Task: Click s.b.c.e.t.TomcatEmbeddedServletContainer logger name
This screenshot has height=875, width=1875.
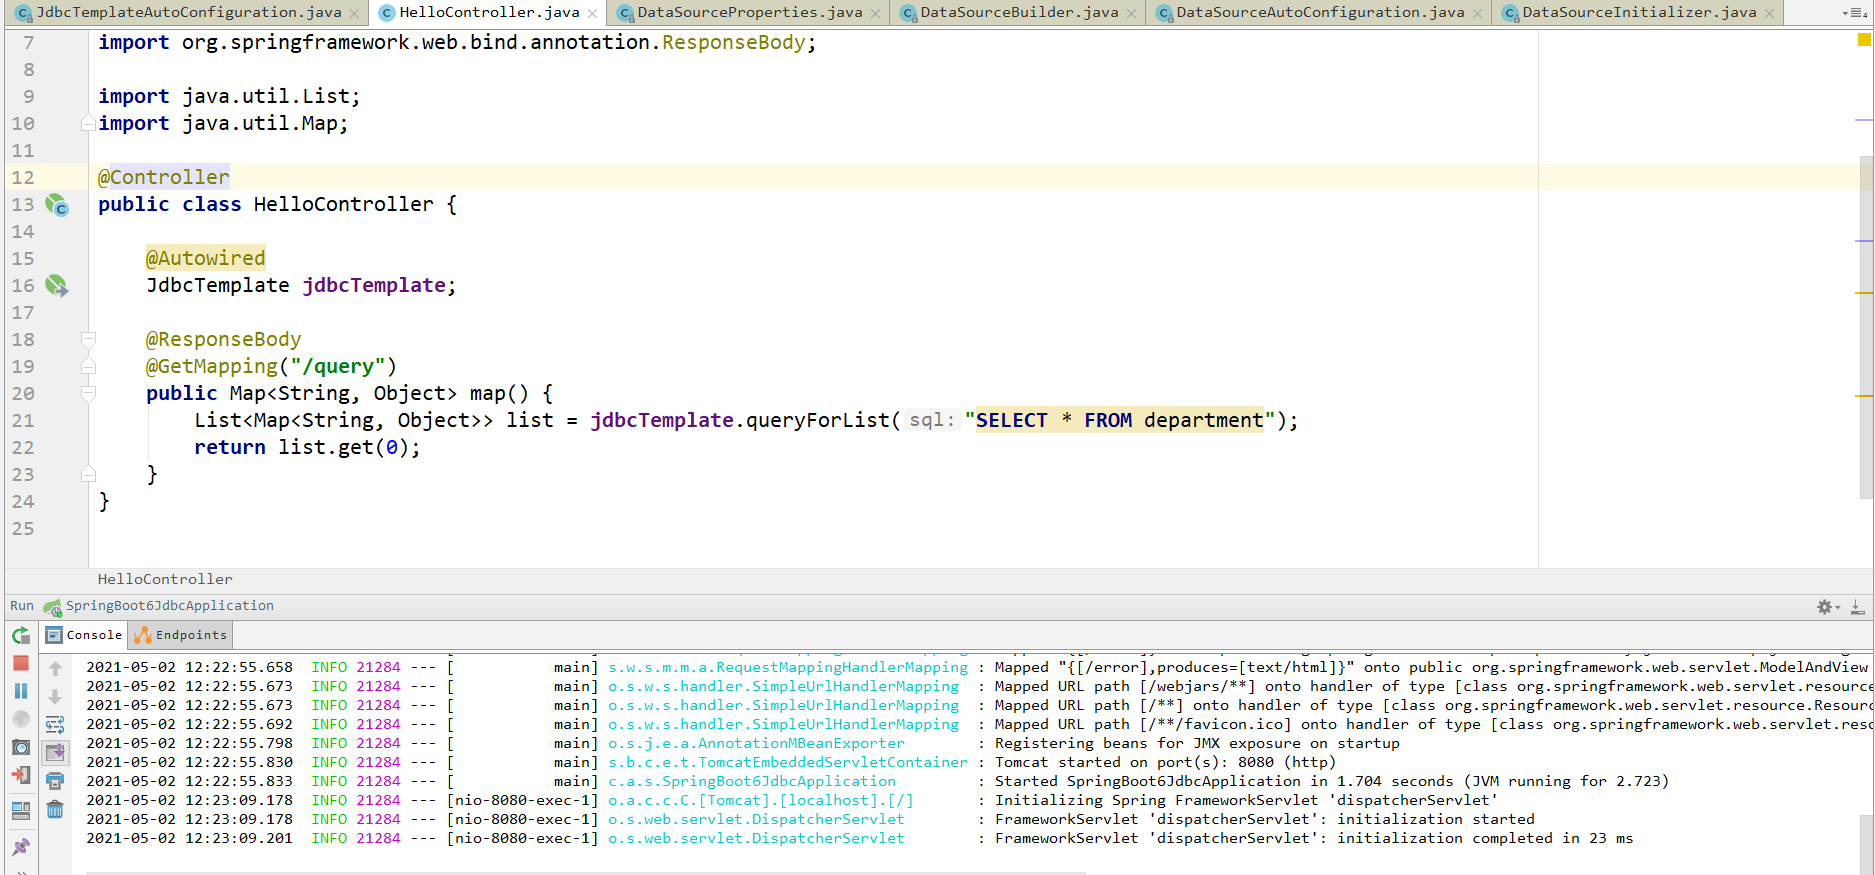Action: 788,762
